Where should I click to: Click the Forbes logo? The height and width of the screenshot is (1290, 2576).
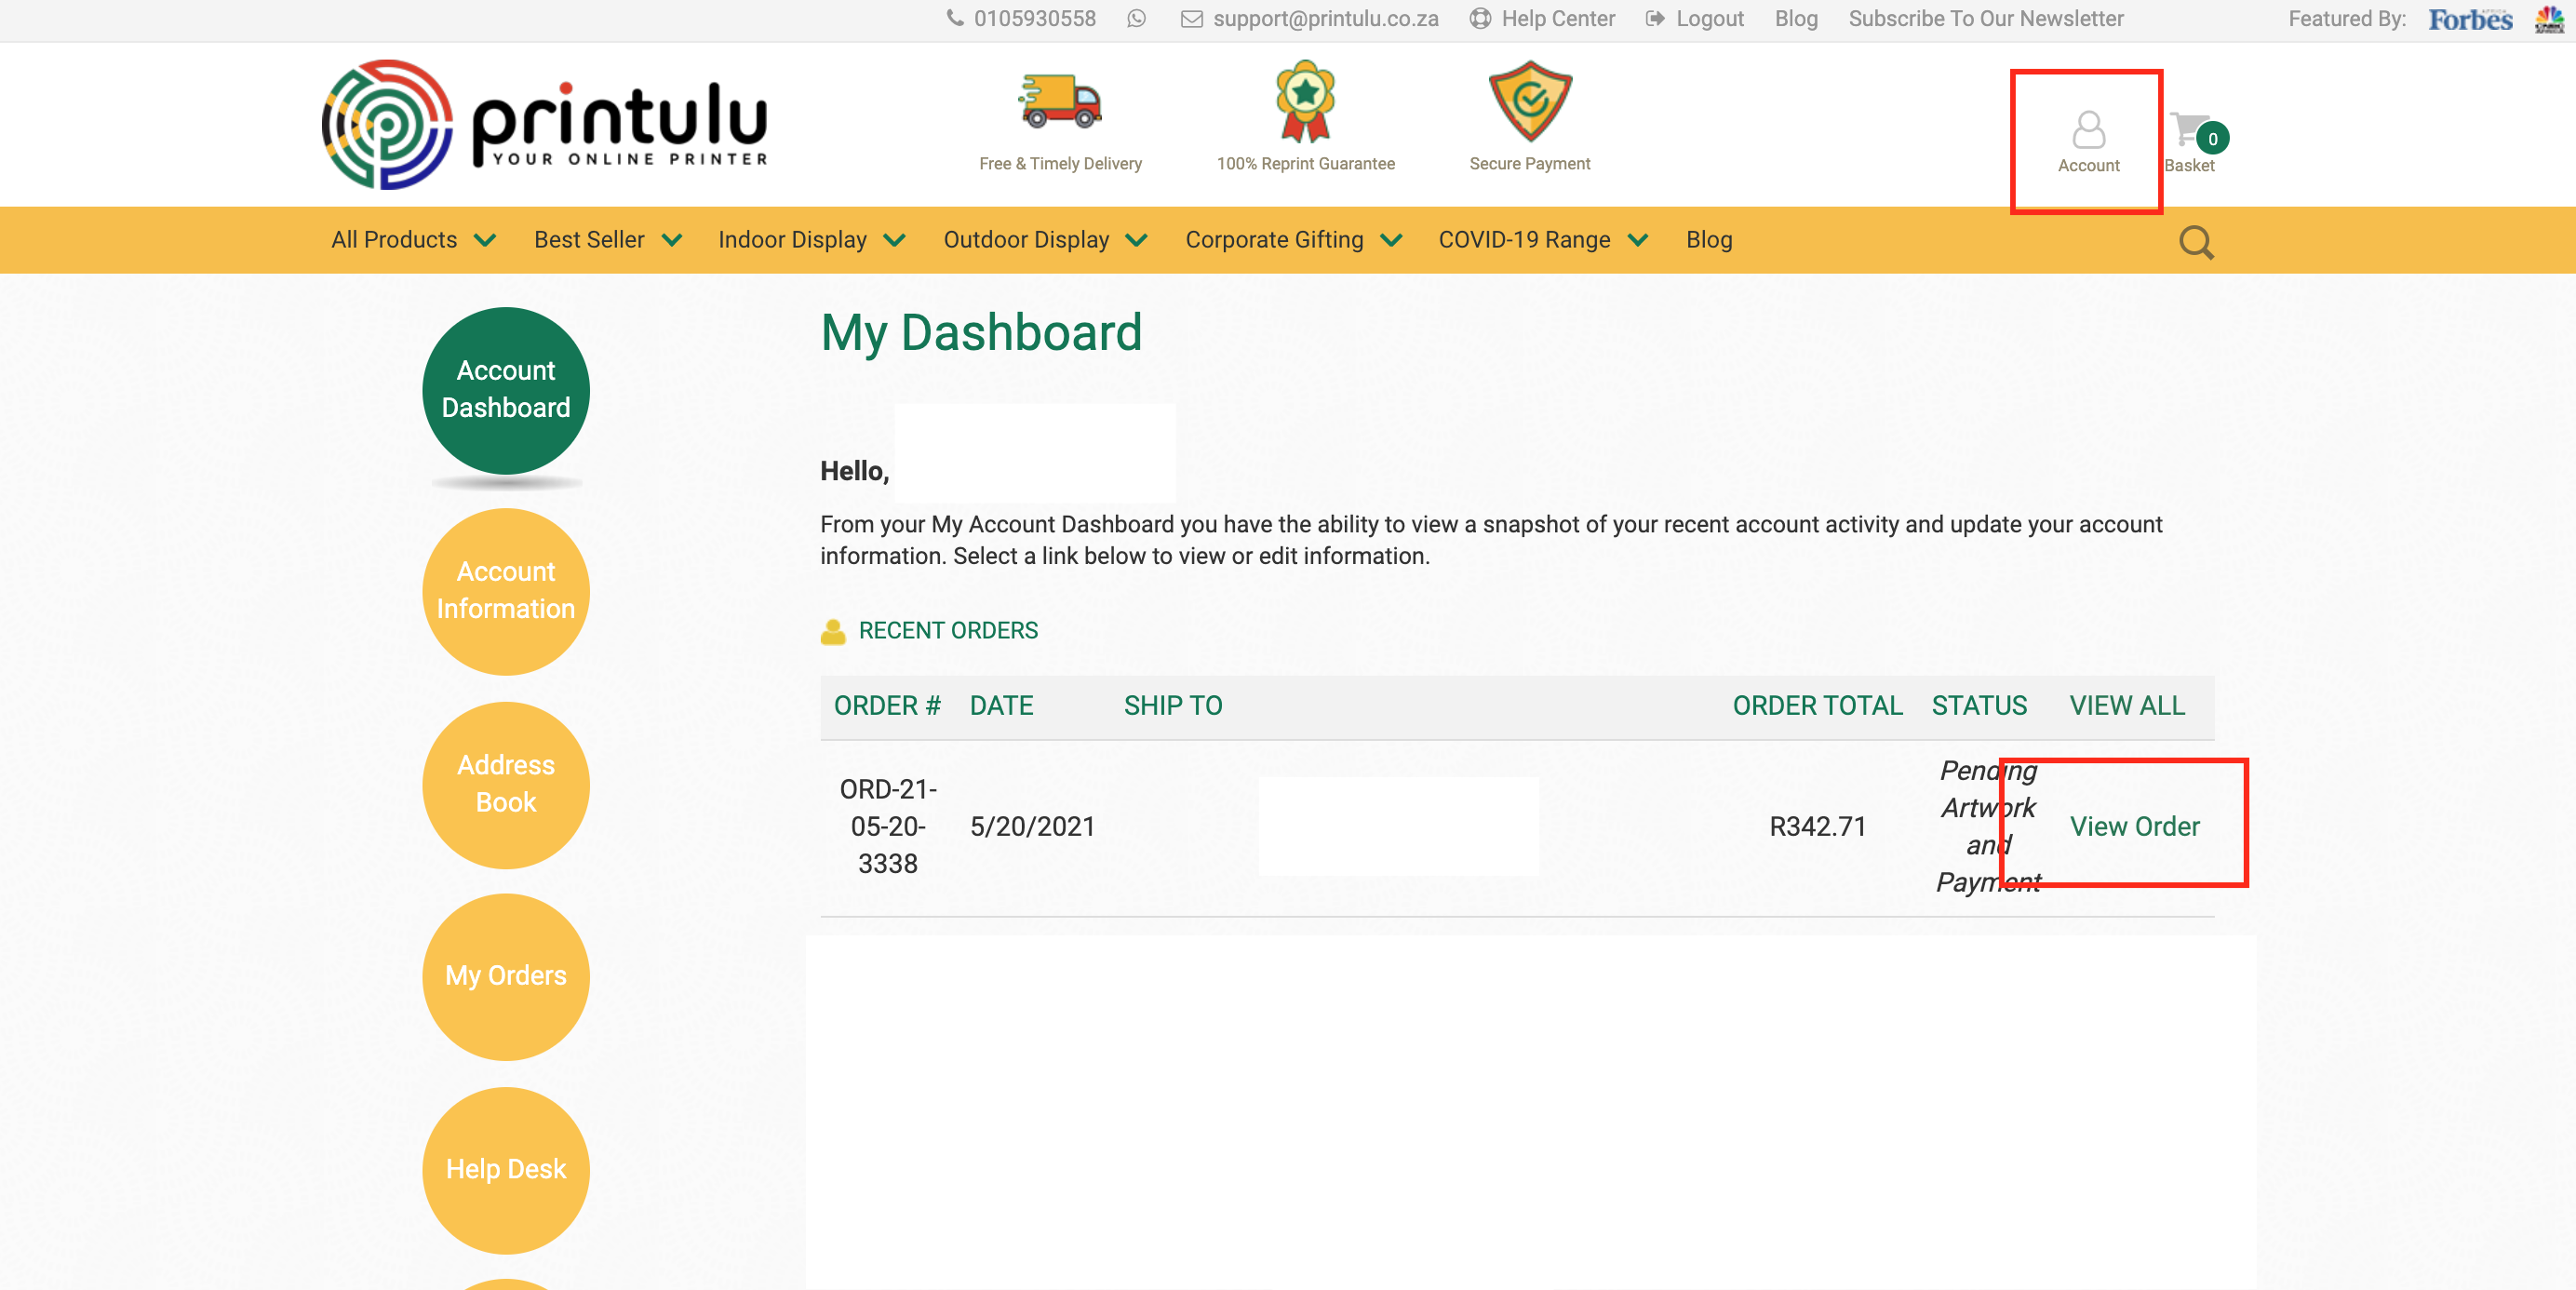coord(2470,19)
